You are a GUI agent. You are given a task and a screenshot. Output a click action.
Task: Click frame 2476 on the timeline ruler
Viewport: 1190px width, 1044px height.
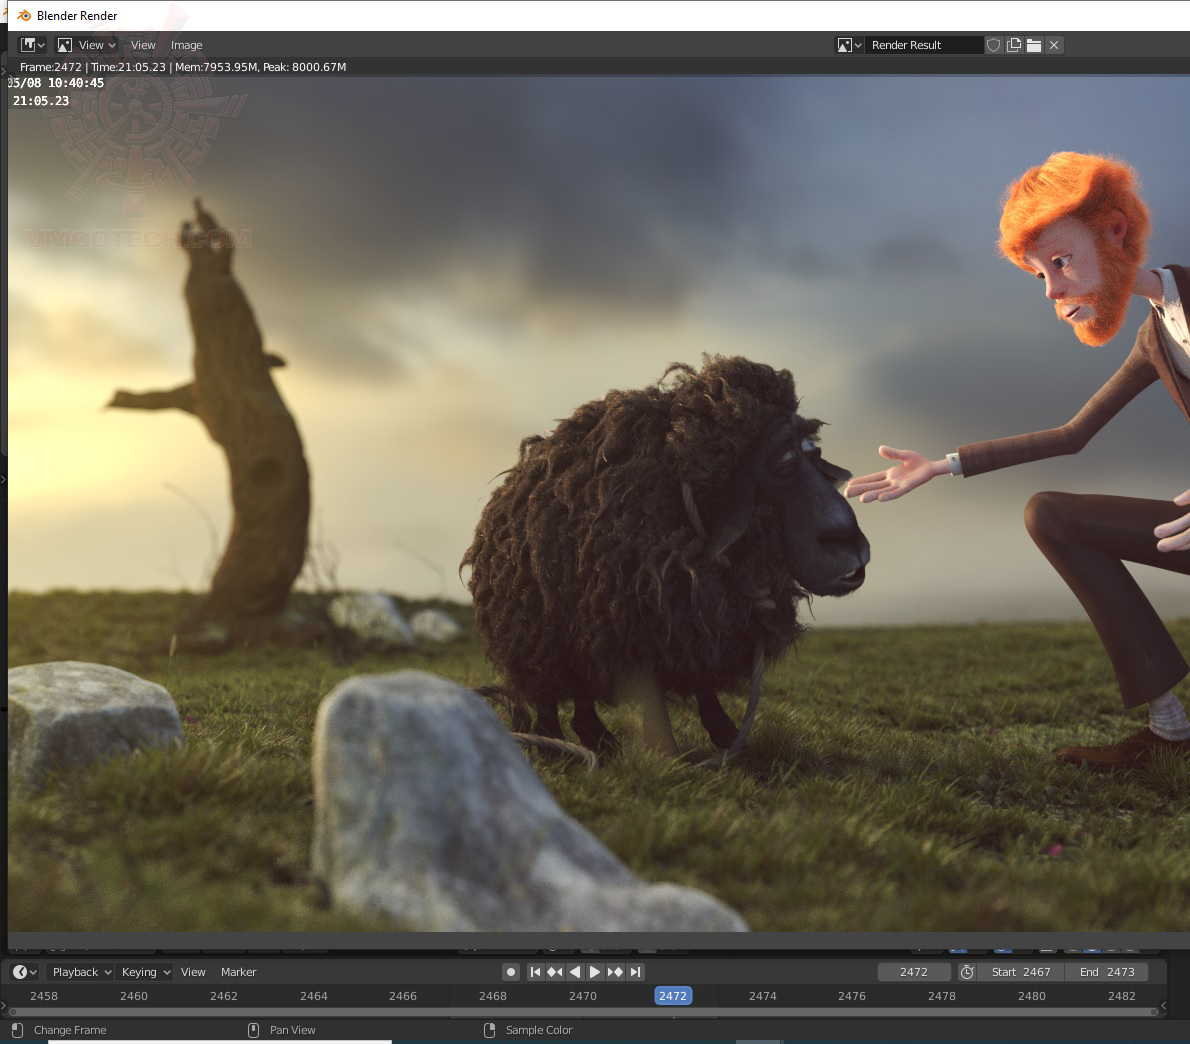(852, 996)
